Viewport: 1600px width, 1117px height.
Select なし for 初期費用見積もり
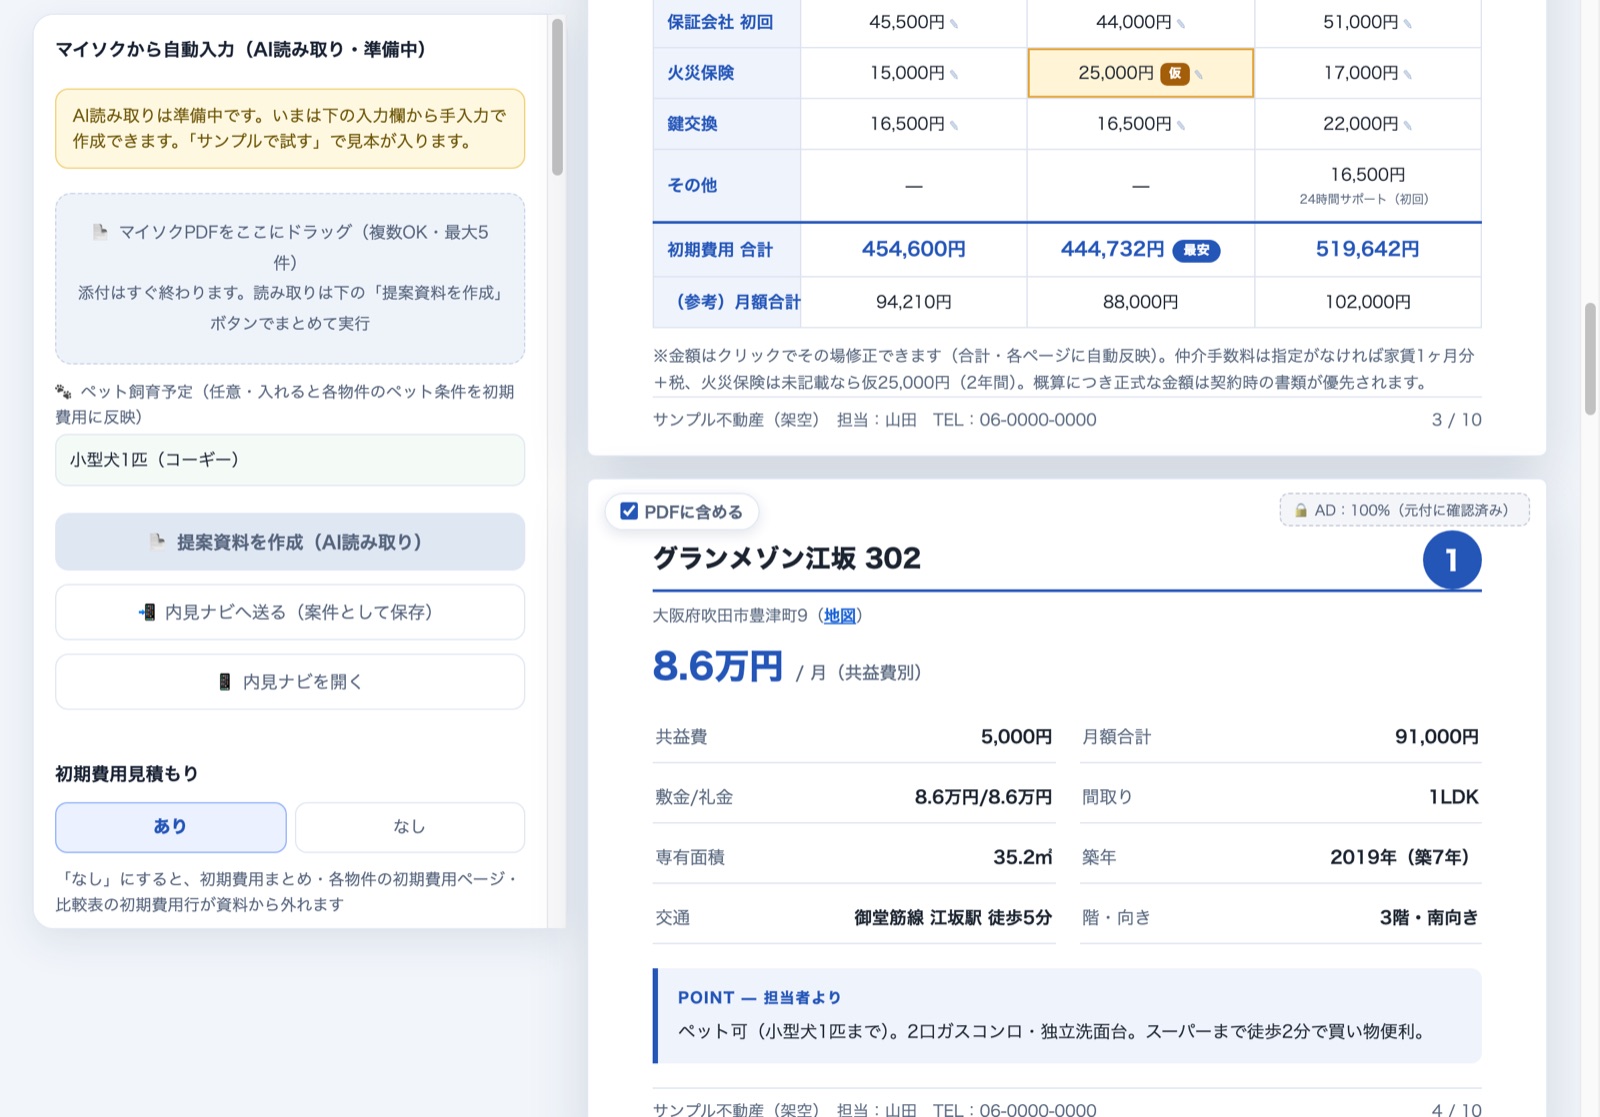pos(410,826)
